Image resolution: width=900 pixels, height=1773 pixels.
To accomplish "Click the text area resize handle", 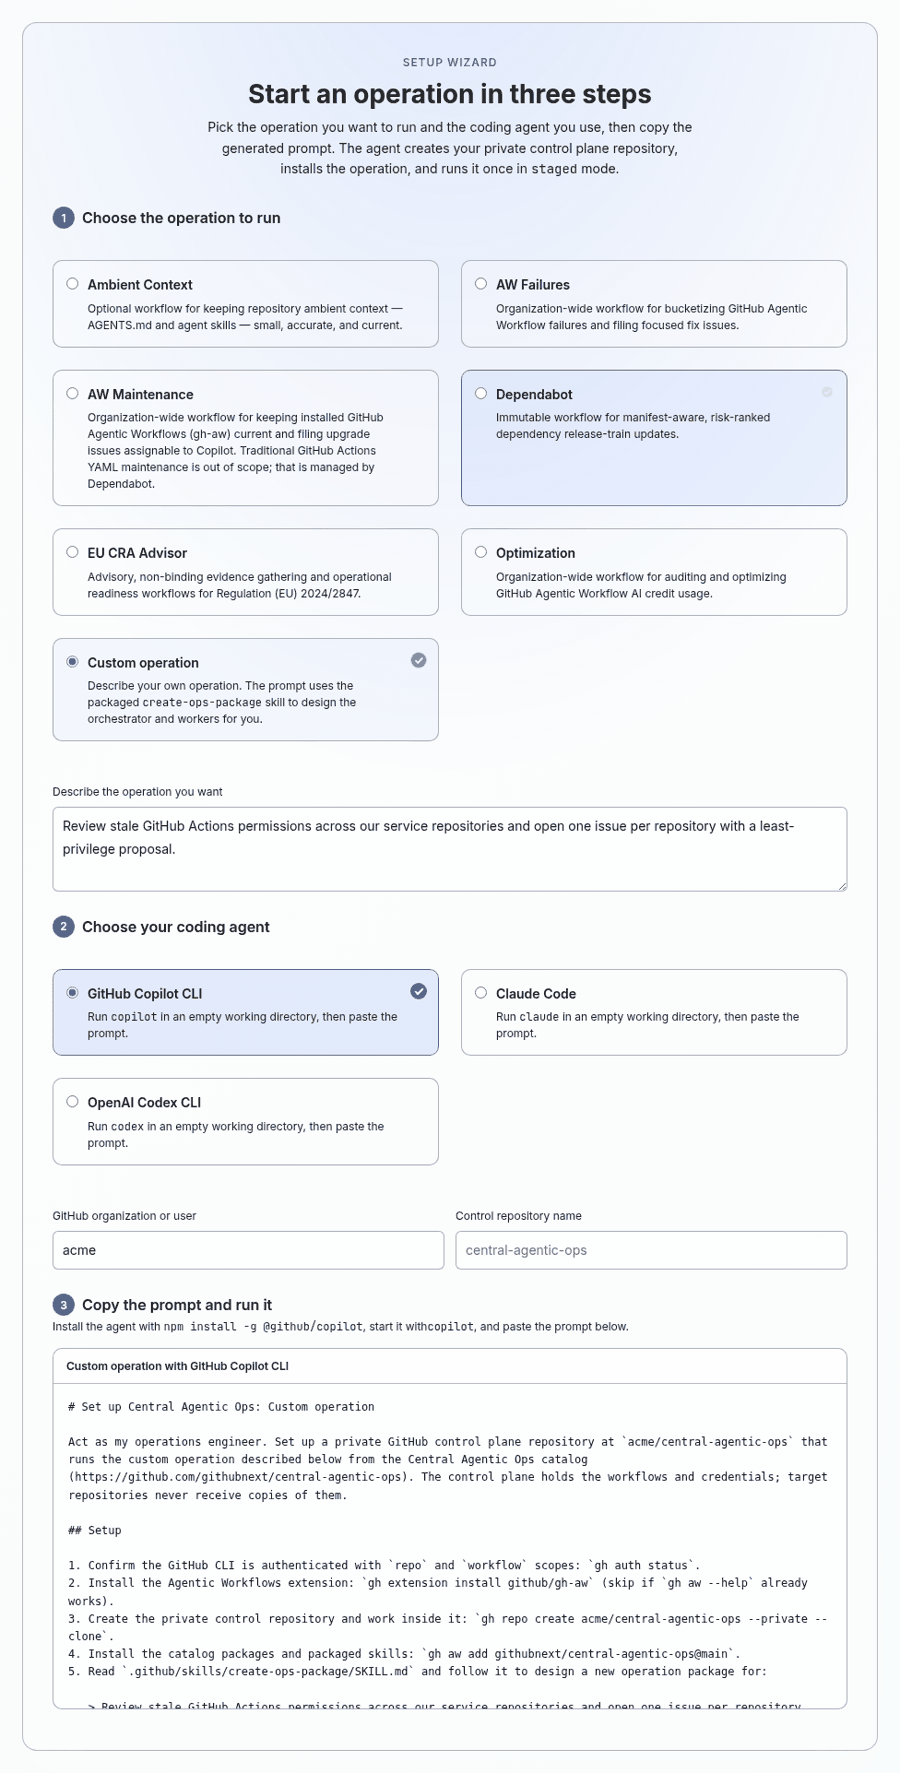I will click(x=841, y=885).
